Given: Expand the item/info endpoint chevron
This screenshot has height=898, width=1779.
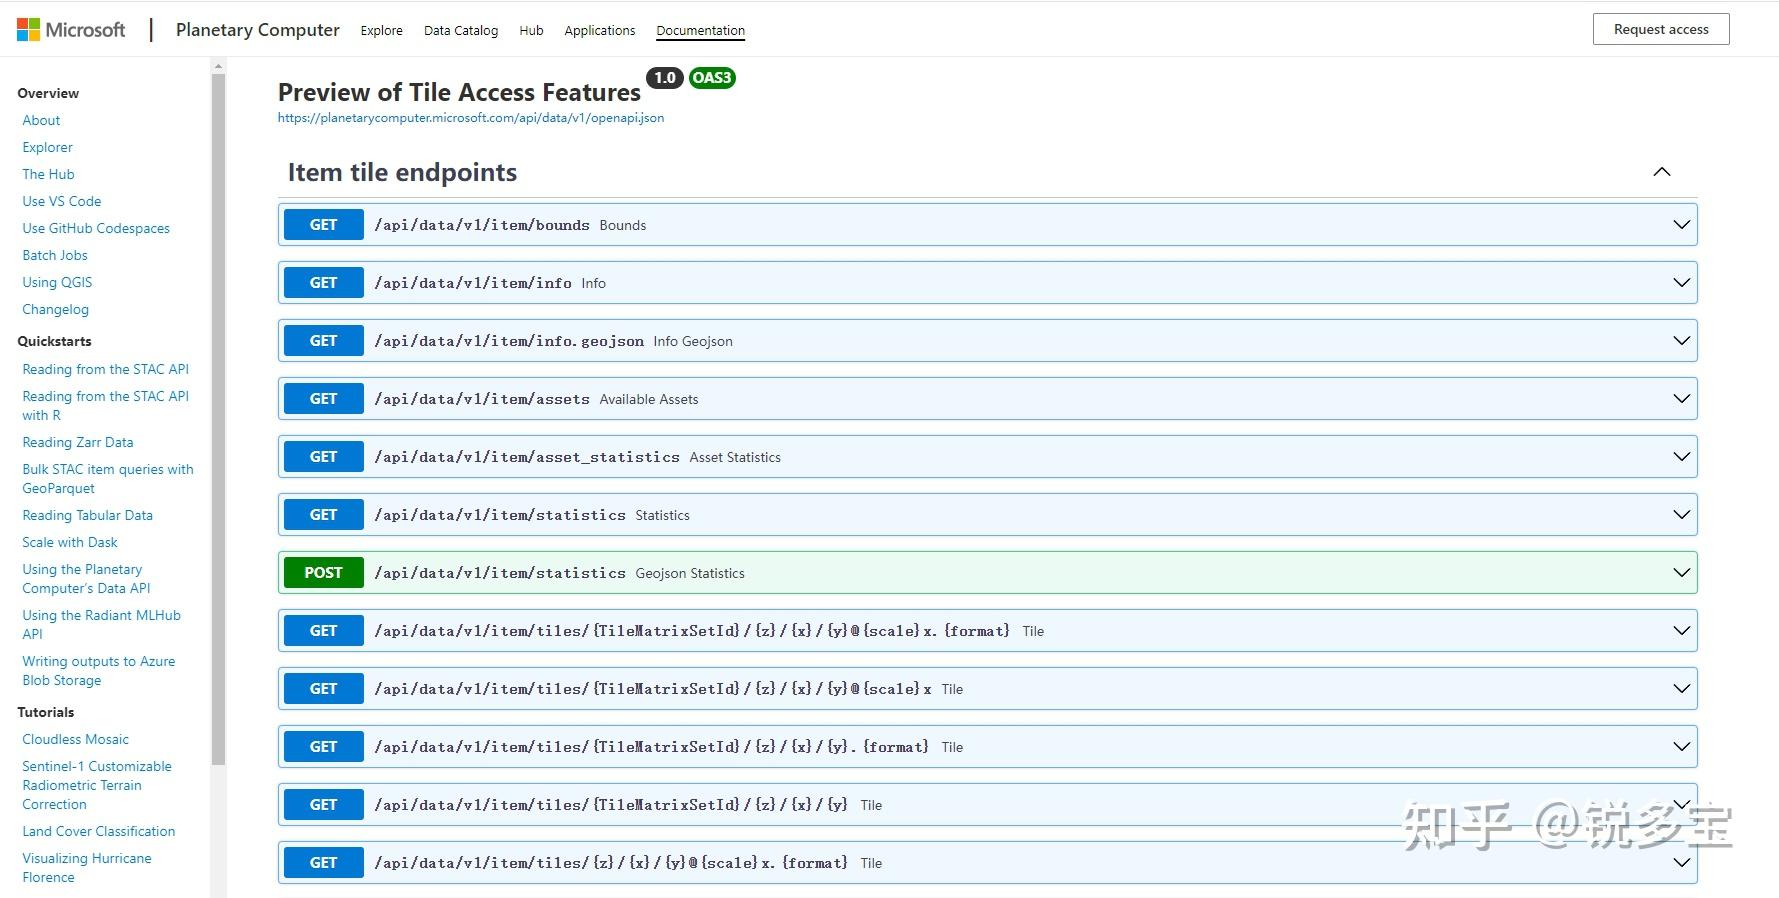Looking at the screenshot, I should (1682, 283).
